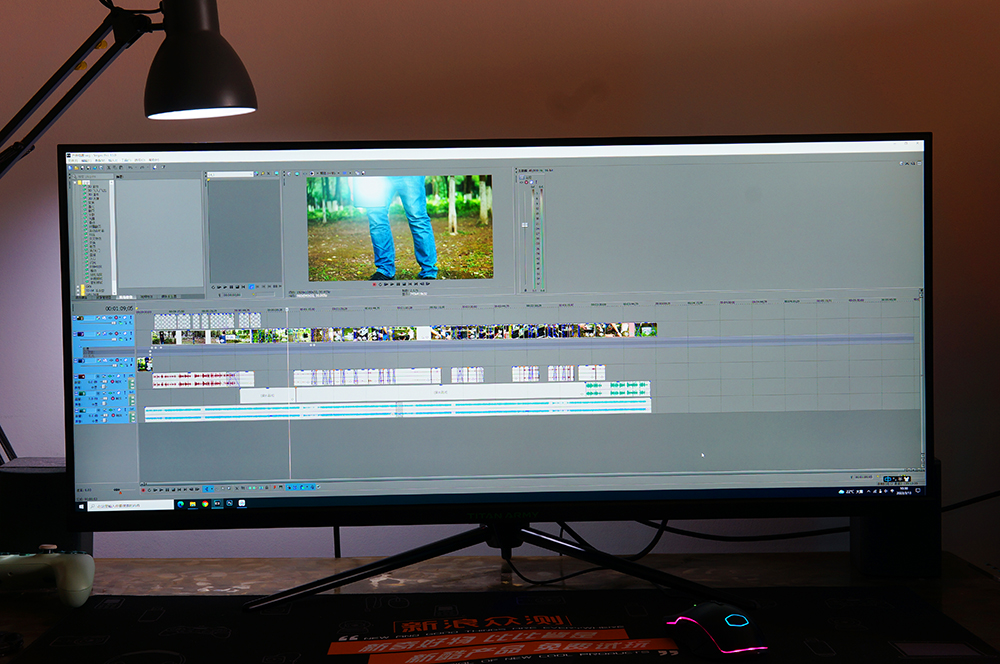Open the More menu on top video track
This screenshot has width=1000, height=664.
(x=131, y=318)
